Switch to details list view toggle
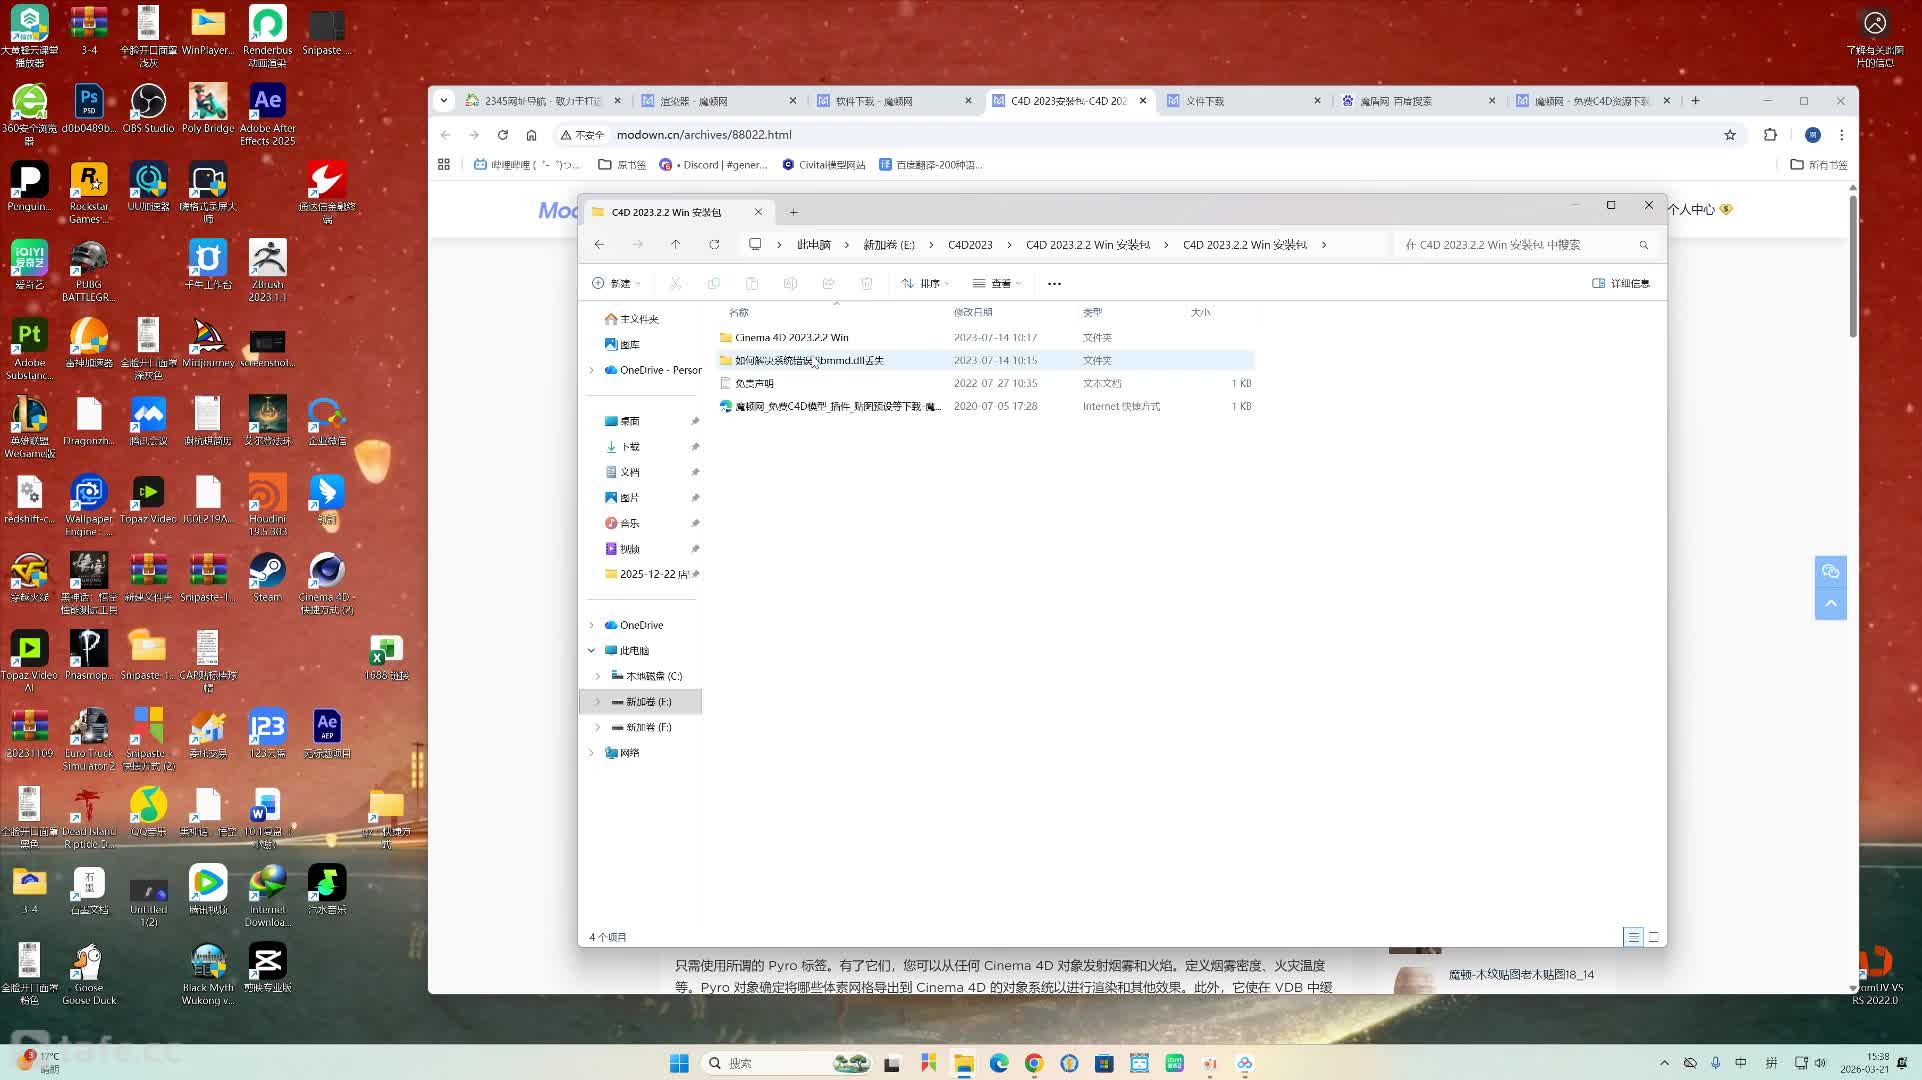Image resolution: width=1922 pixels, height=1080 pixels. (x=1633, y=937)
